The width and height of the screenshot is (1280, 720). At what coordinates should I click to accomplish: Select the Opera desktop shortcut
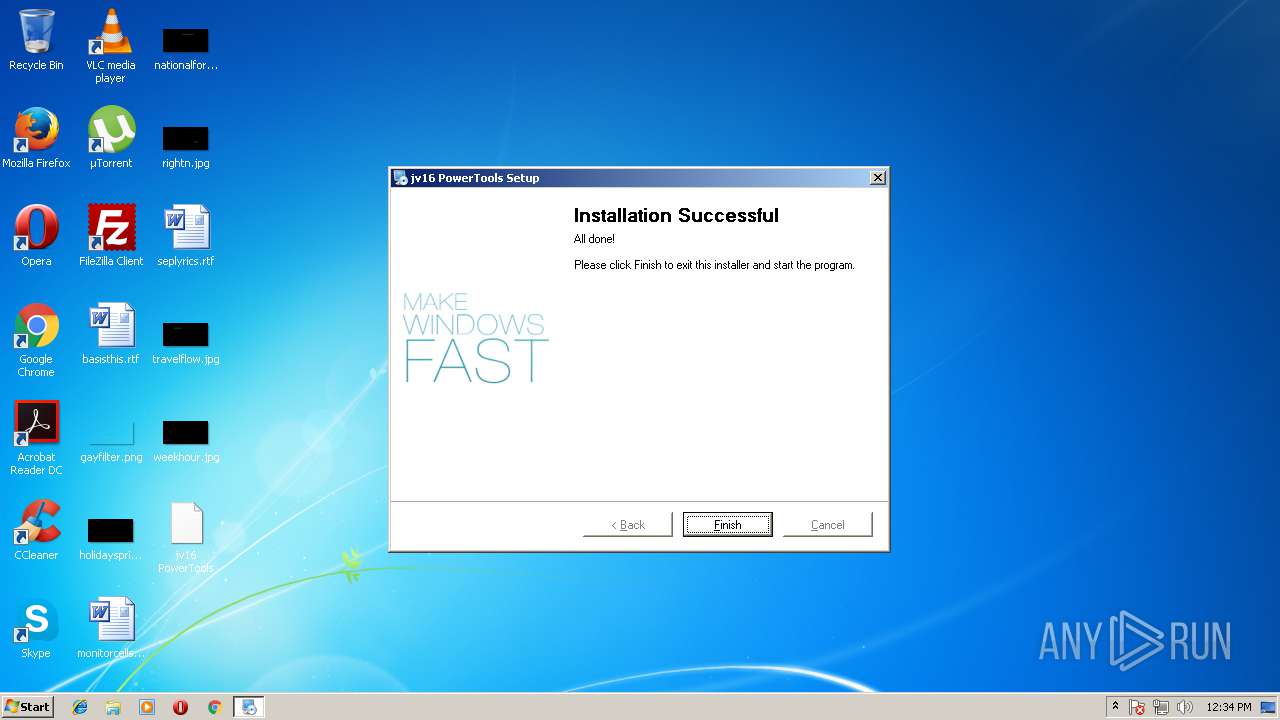[36, 237]
